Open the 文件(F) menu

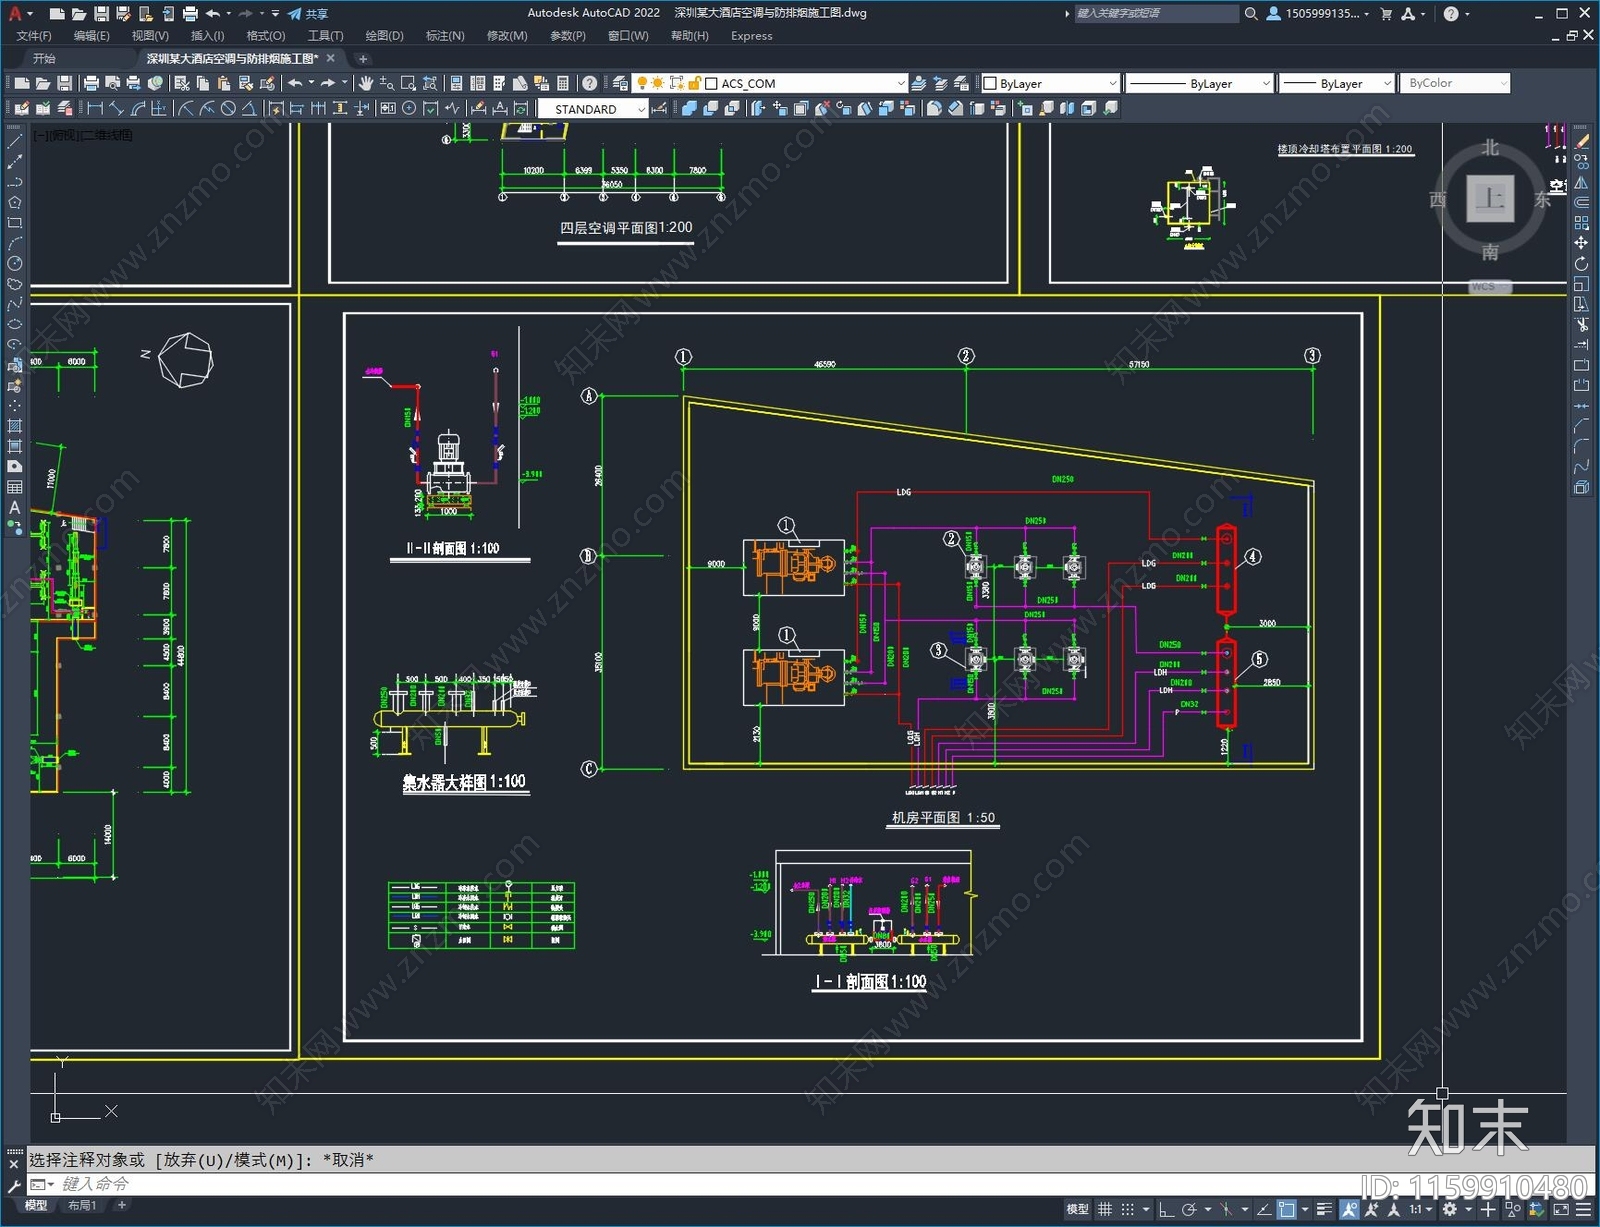coord(34,35)
